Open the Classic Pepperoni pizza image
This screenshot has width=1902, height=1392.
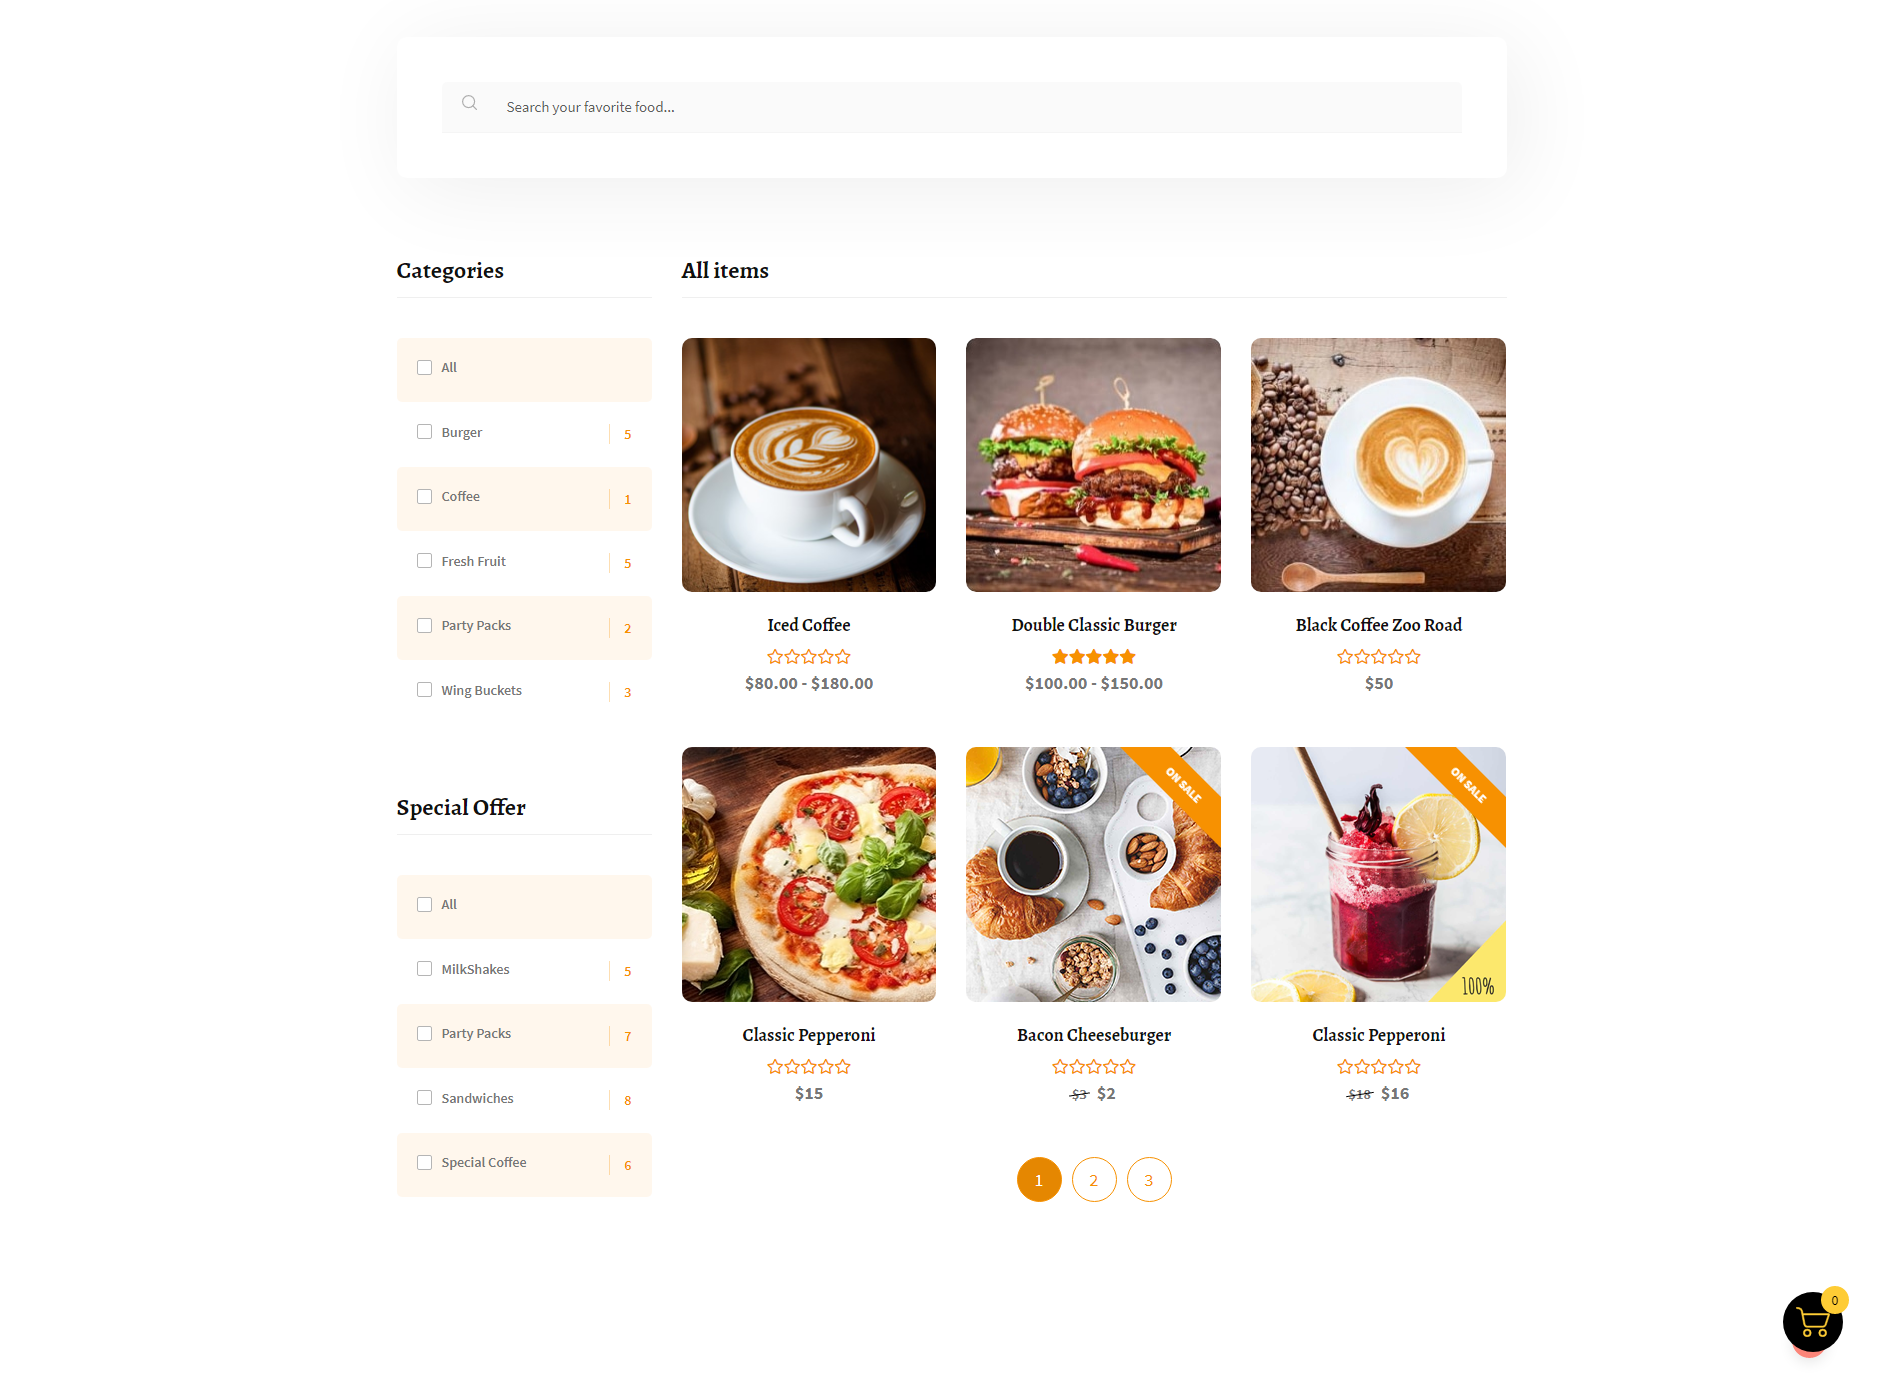pyautogui.click(x=809, y=874)
